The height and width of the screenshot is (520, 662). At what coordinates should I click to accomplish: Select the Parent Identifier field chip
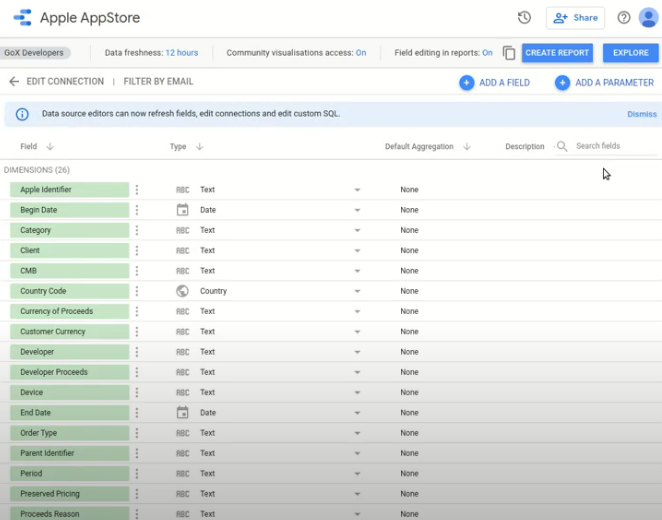(69, 453)
